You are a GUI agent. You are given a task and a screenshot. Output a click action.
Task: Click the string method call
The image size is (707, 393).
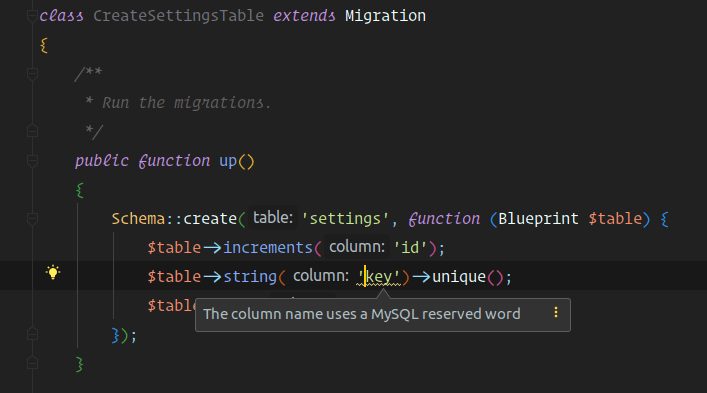250,277
